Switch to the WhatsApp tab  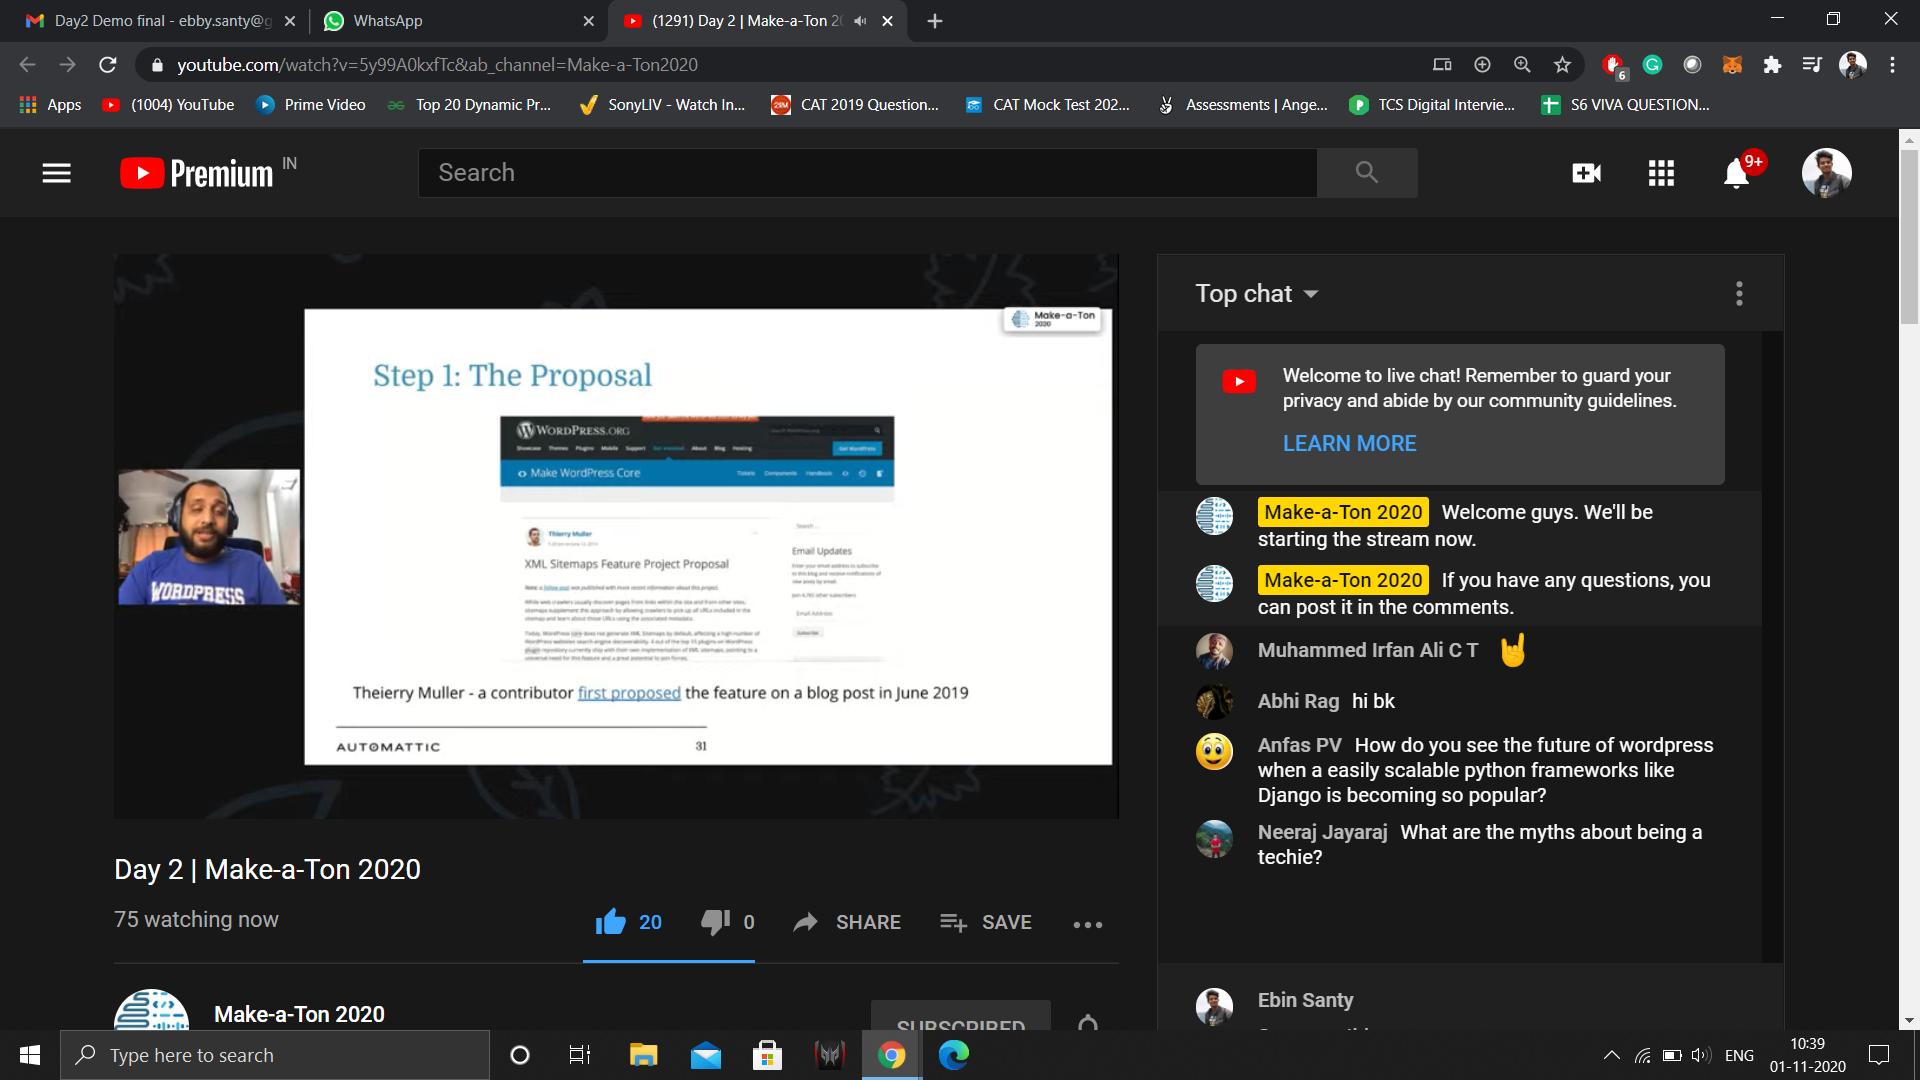coord(460,20)
